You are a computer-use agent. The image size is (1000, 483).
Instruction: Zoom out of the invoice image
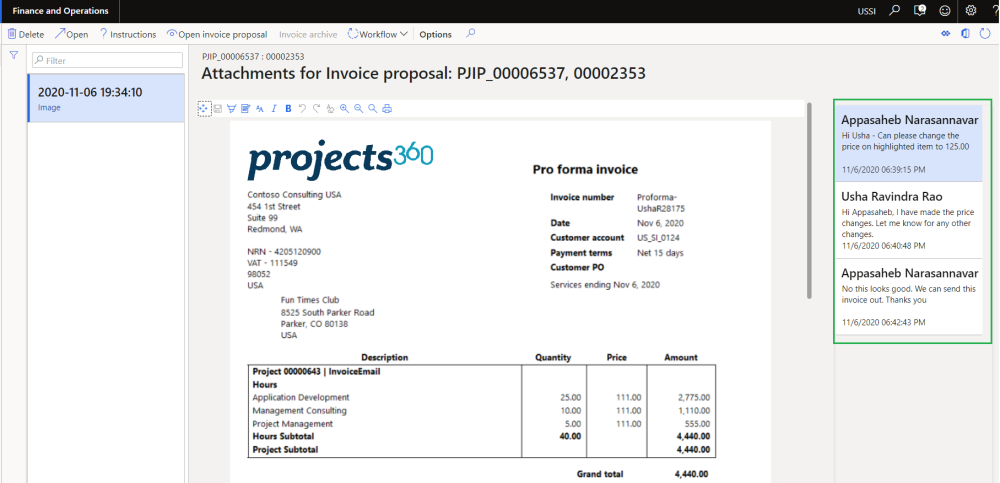[x=358, y=109]
